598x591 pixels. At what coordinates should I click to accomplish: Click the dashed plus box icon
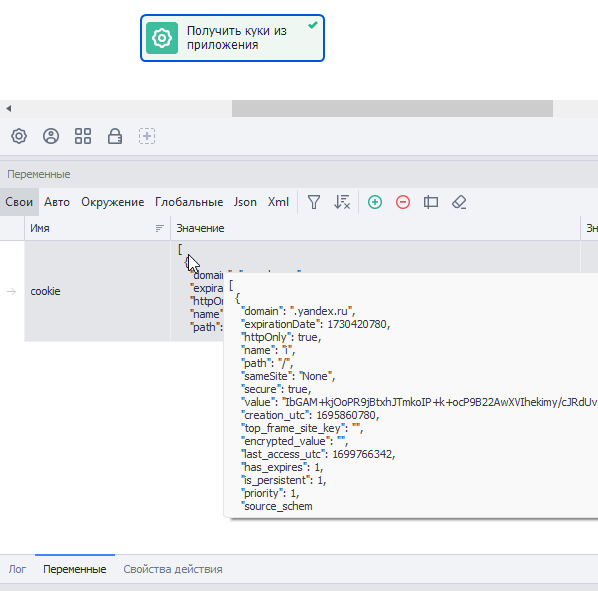tap(147, 136)
